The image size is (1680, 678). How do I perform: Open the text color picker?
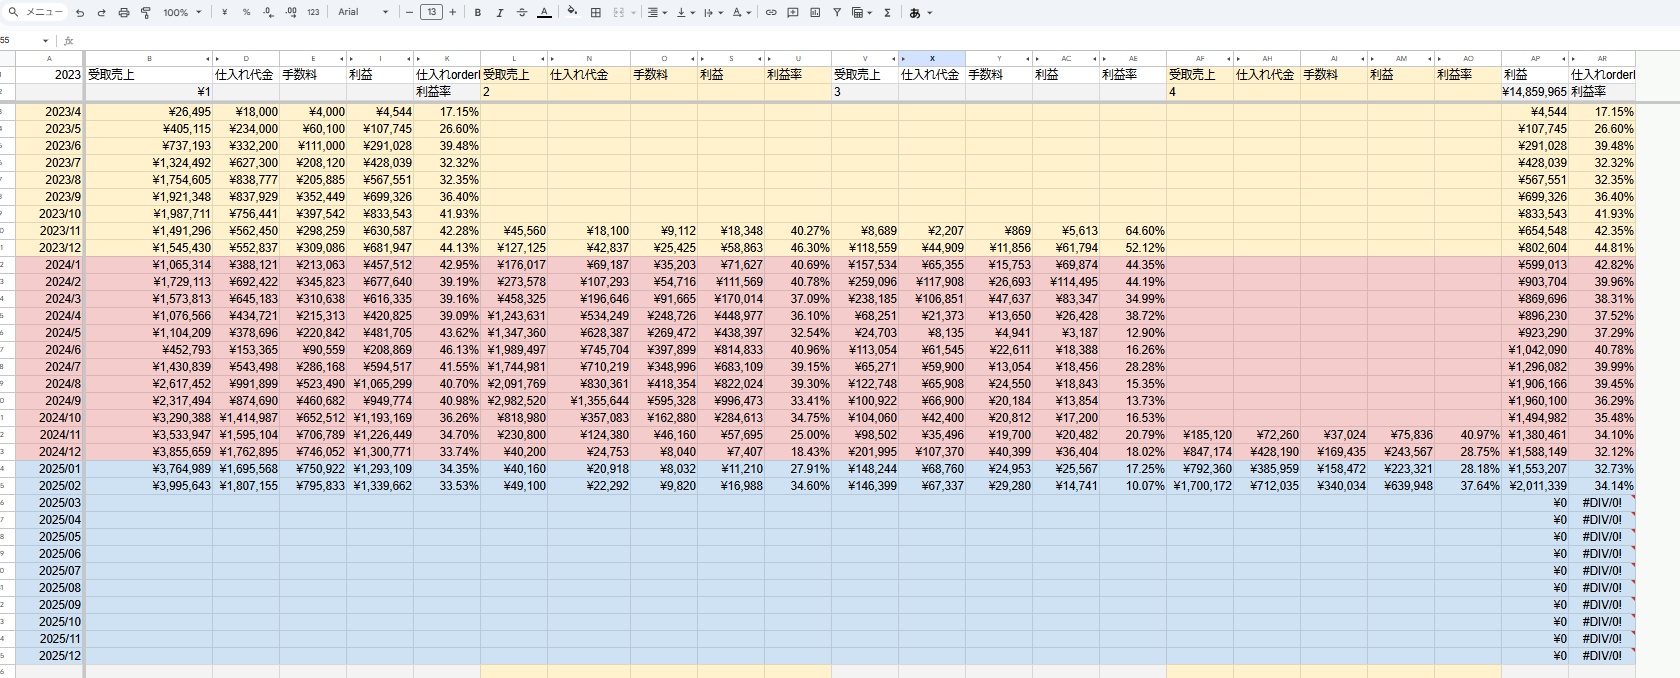[544, 12]
